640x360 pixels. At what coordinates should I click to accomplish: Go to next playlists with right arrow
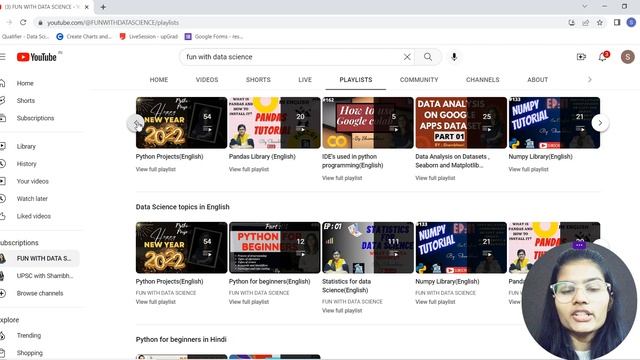tap(600, 123)
